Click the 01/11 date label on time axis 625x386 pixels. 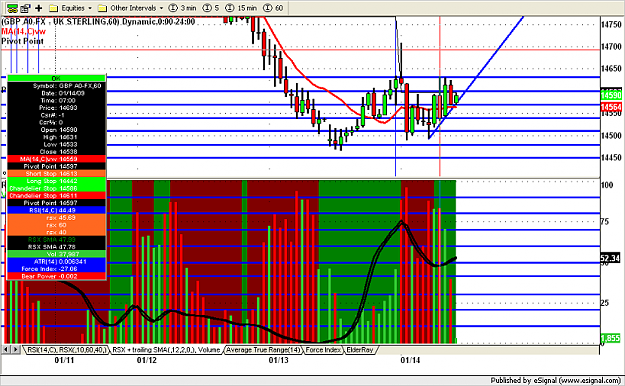coord(64,360)
